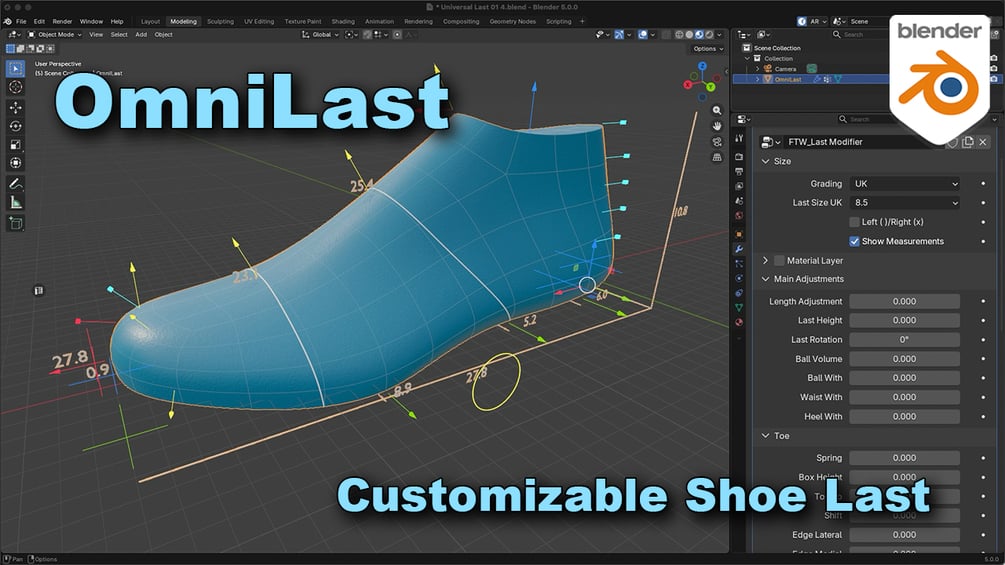This screenshot has width=1005, height=565.
Task: Select the Add Cube tool
Action: [16, 223]
